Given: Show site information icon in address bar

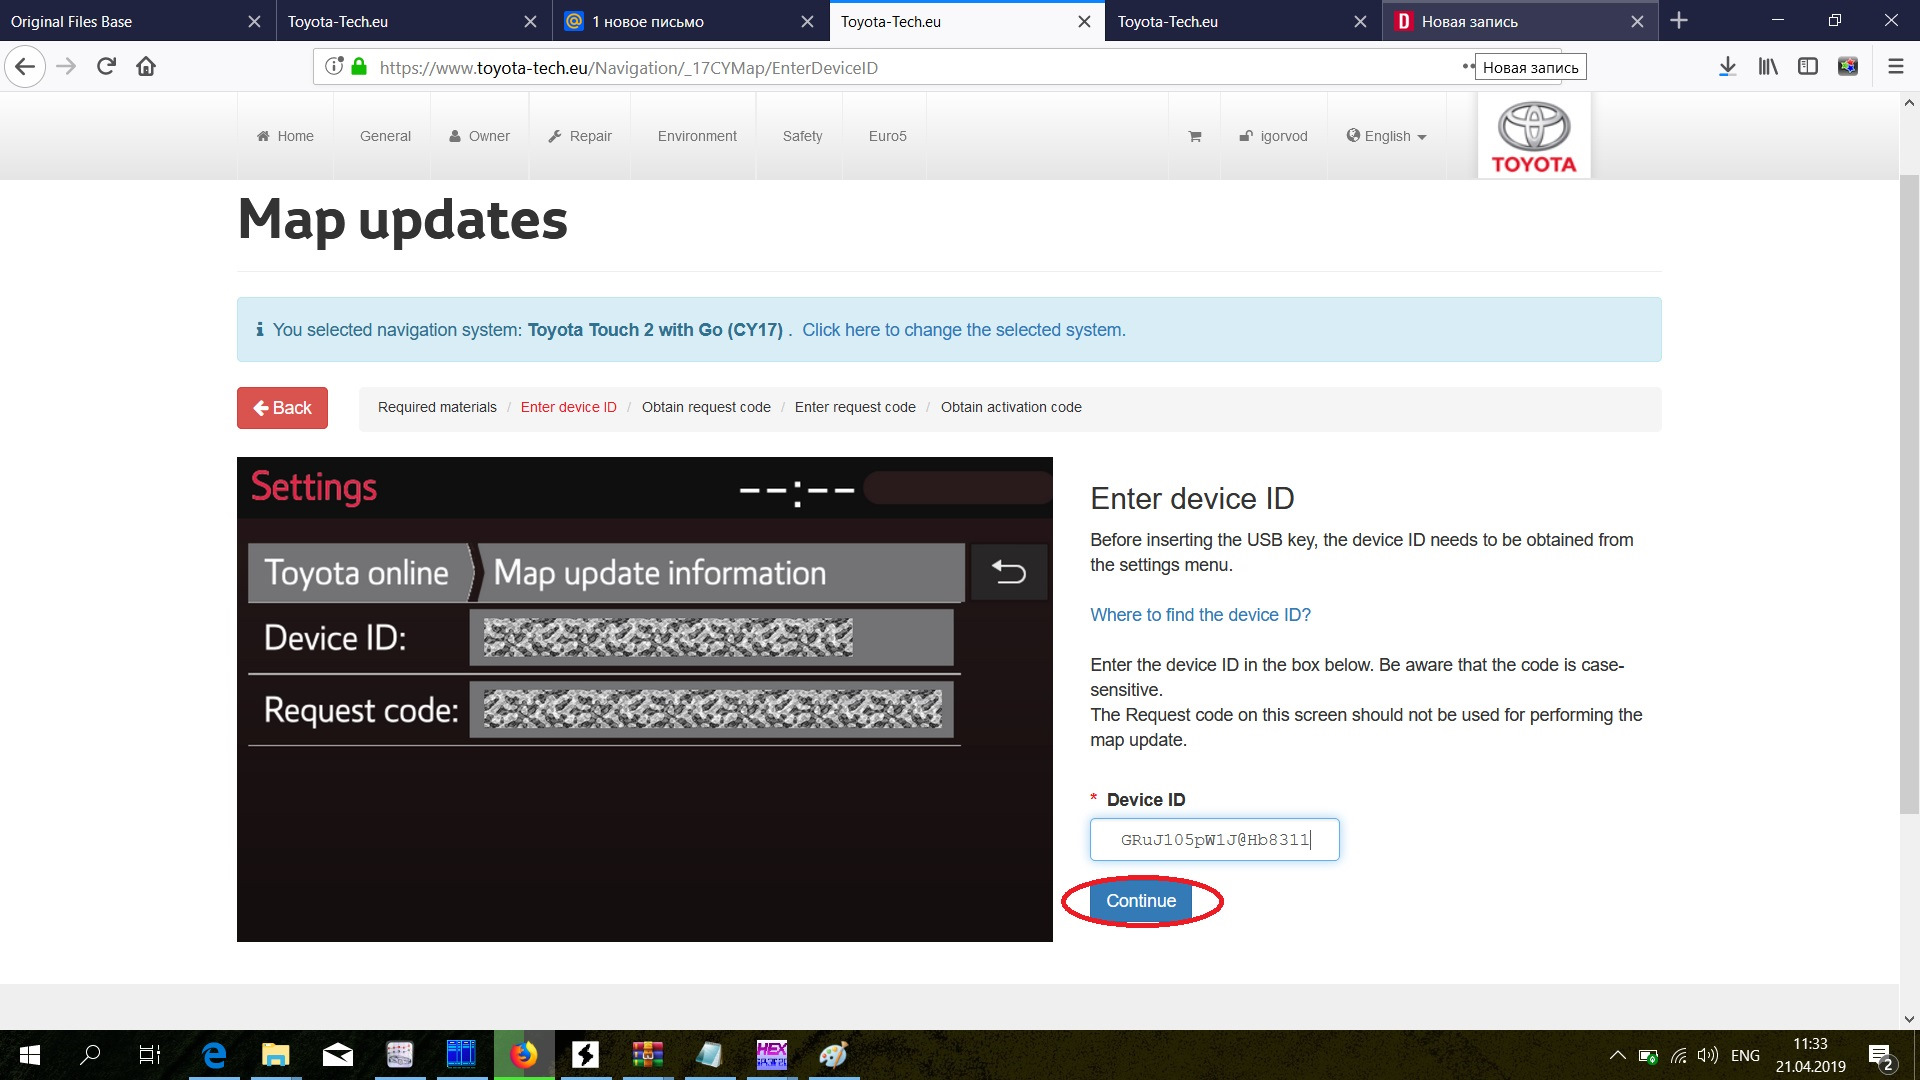Looking at the screenshot, I should pos(334,67).
